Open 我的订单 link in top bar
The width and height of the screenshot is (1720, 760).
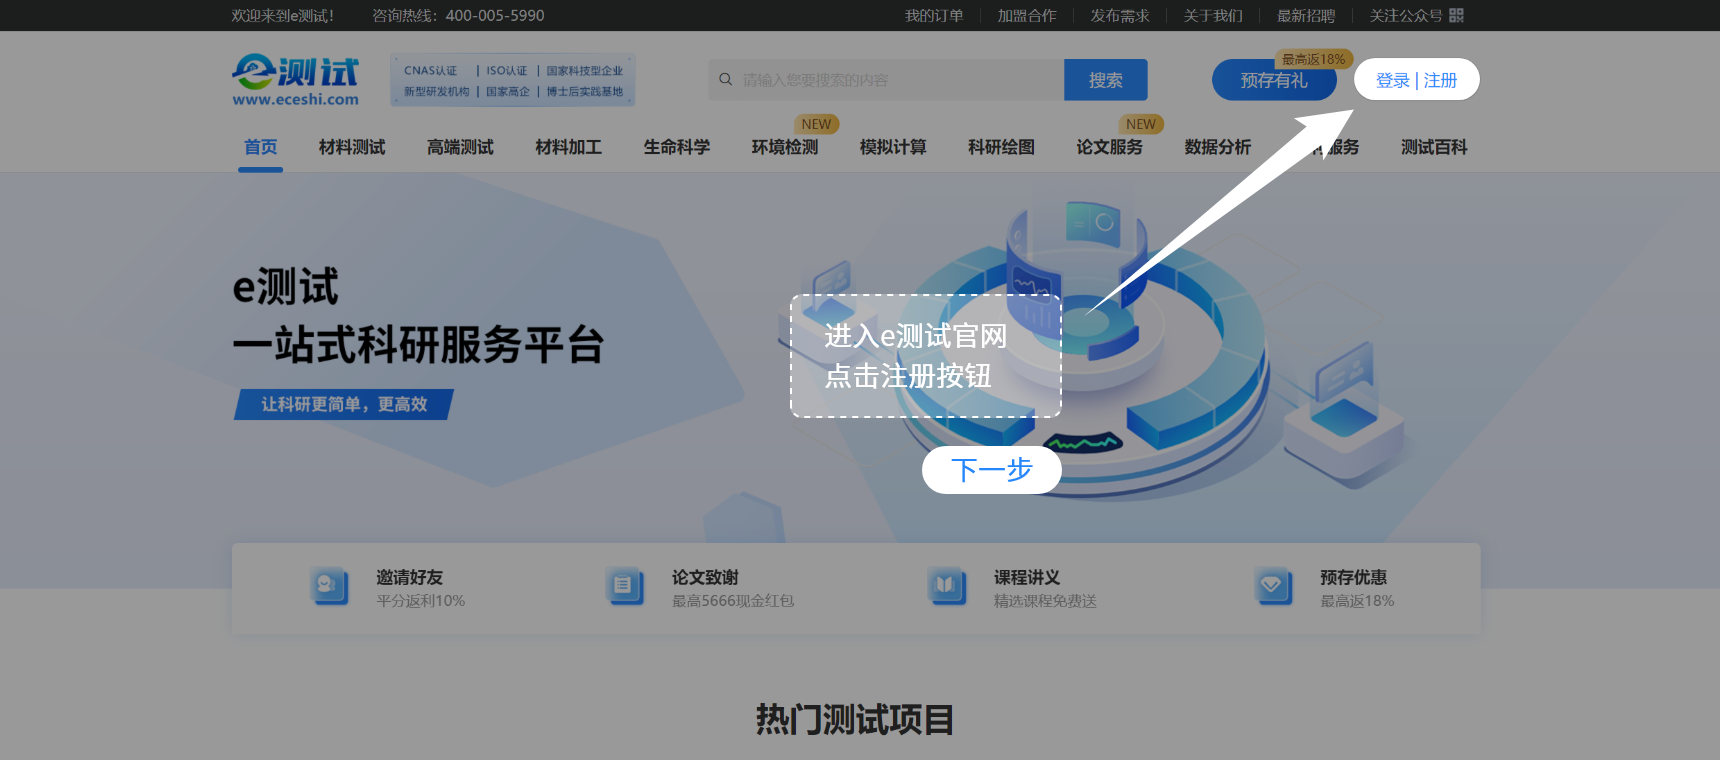click(934, 16)
